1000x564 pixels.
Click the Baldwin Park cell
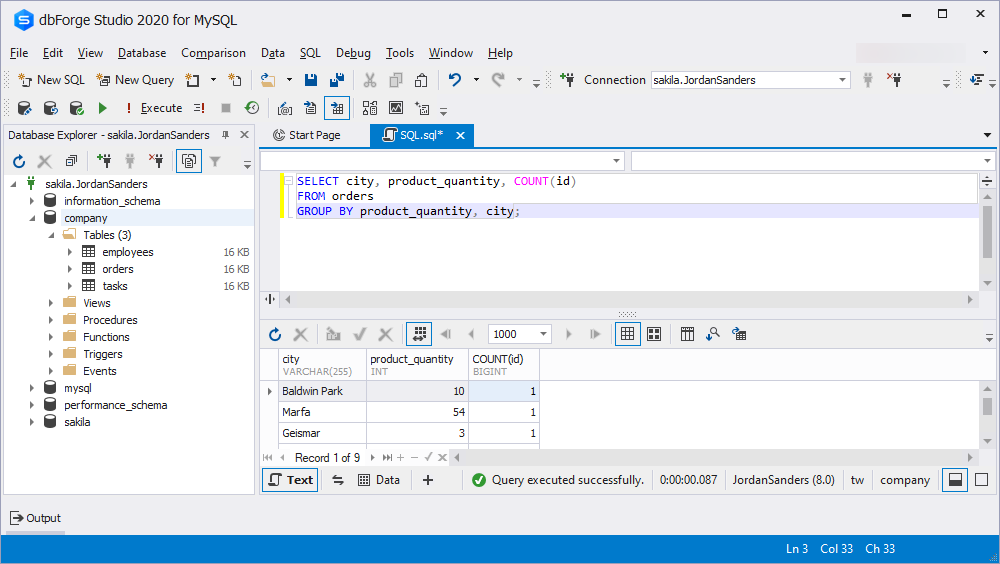[322, 391]
